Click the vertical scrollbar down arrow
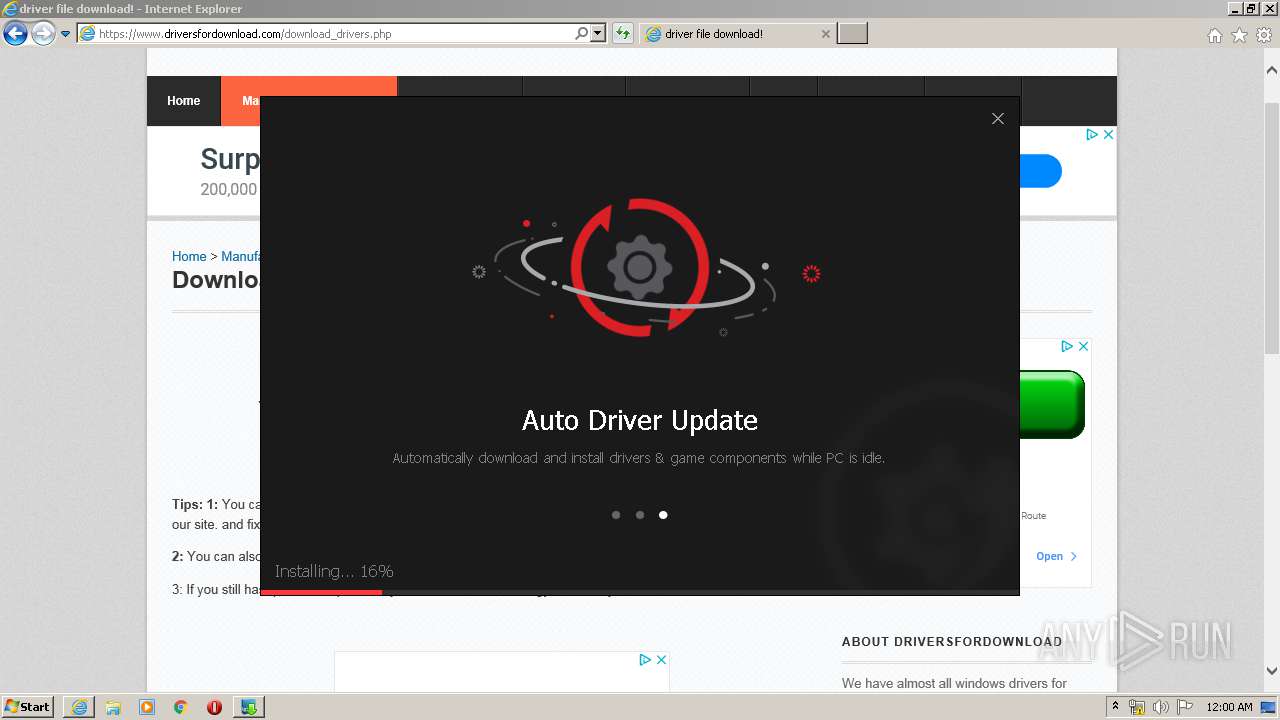Screen dimensions: 1280x720 (x=1272, y=671)
